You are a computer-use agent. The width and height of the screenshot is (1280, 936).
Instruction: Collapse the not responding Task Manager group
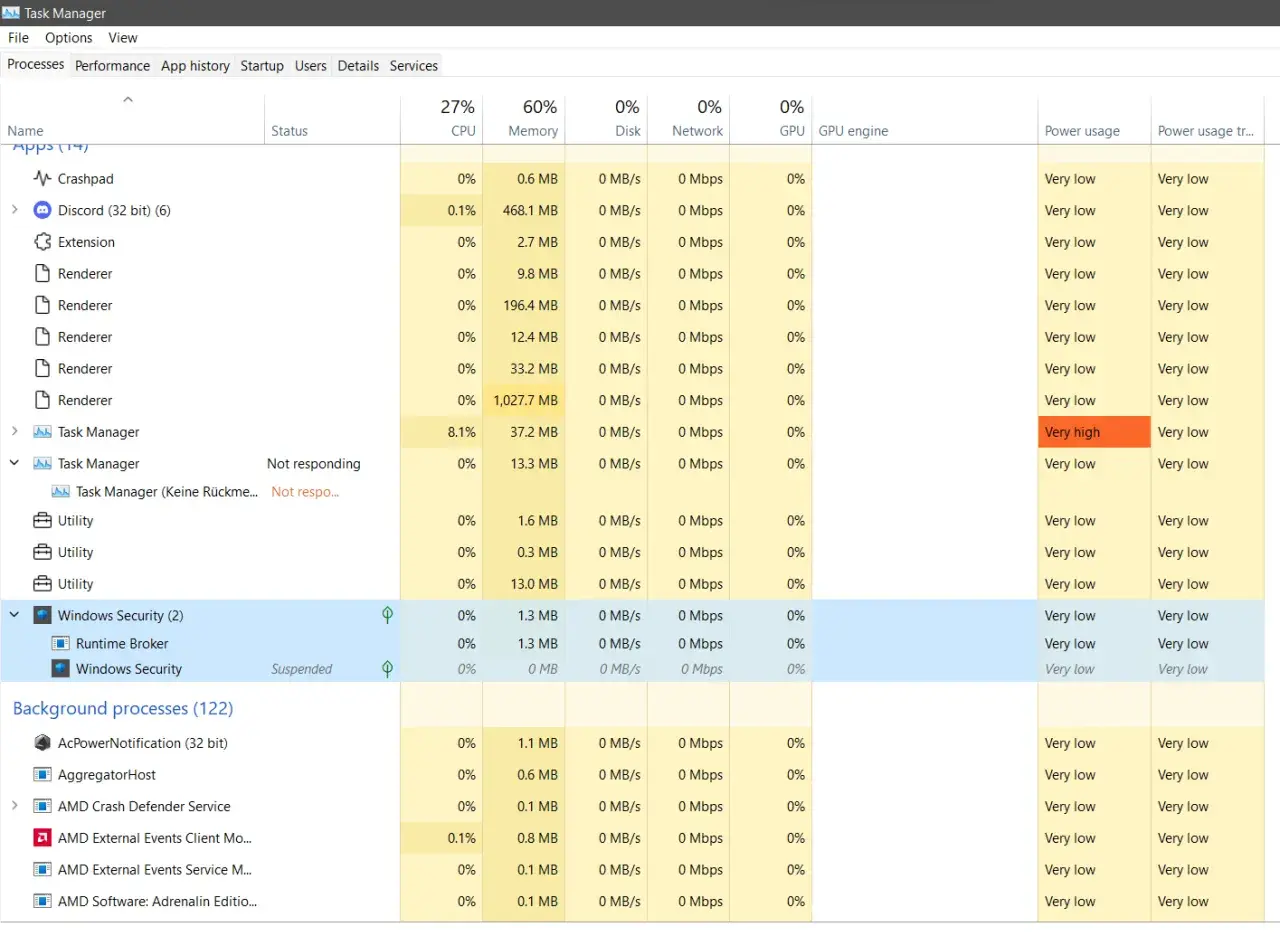point(14,464)
